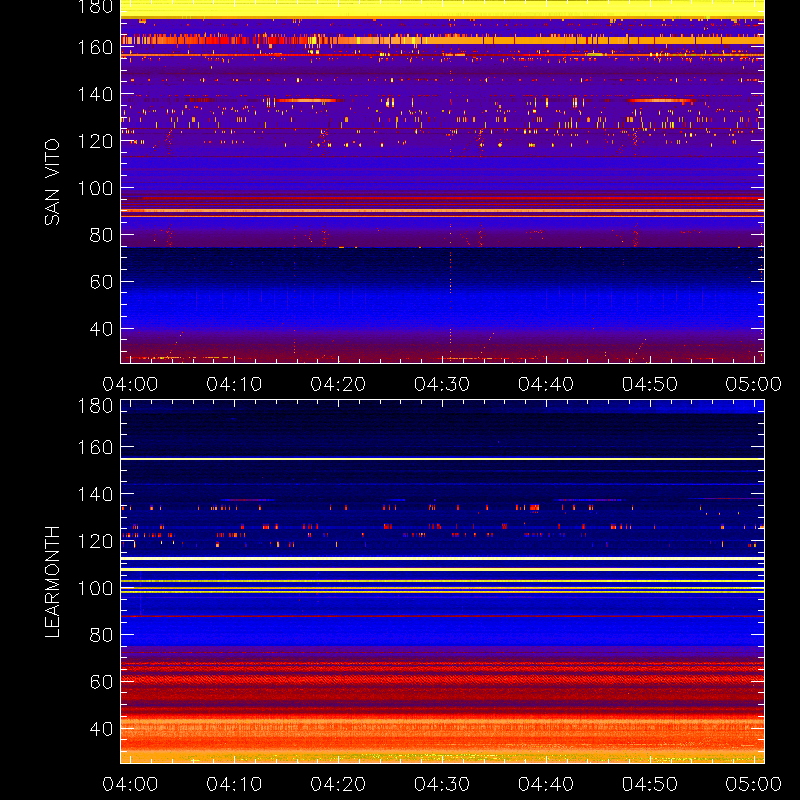The height and width of the screenshot is (800, 800).
Task: Click 160 tick label on San Vito plot
Action: tap(95, 47)
